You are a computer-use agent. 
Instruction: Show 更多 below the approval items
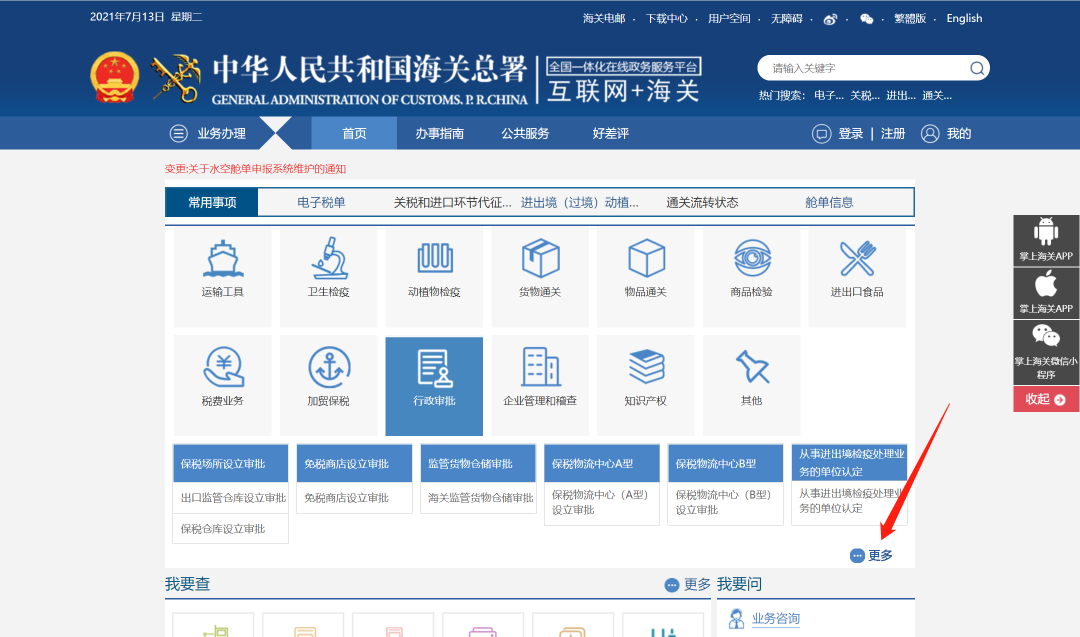(x=871, y=556)
